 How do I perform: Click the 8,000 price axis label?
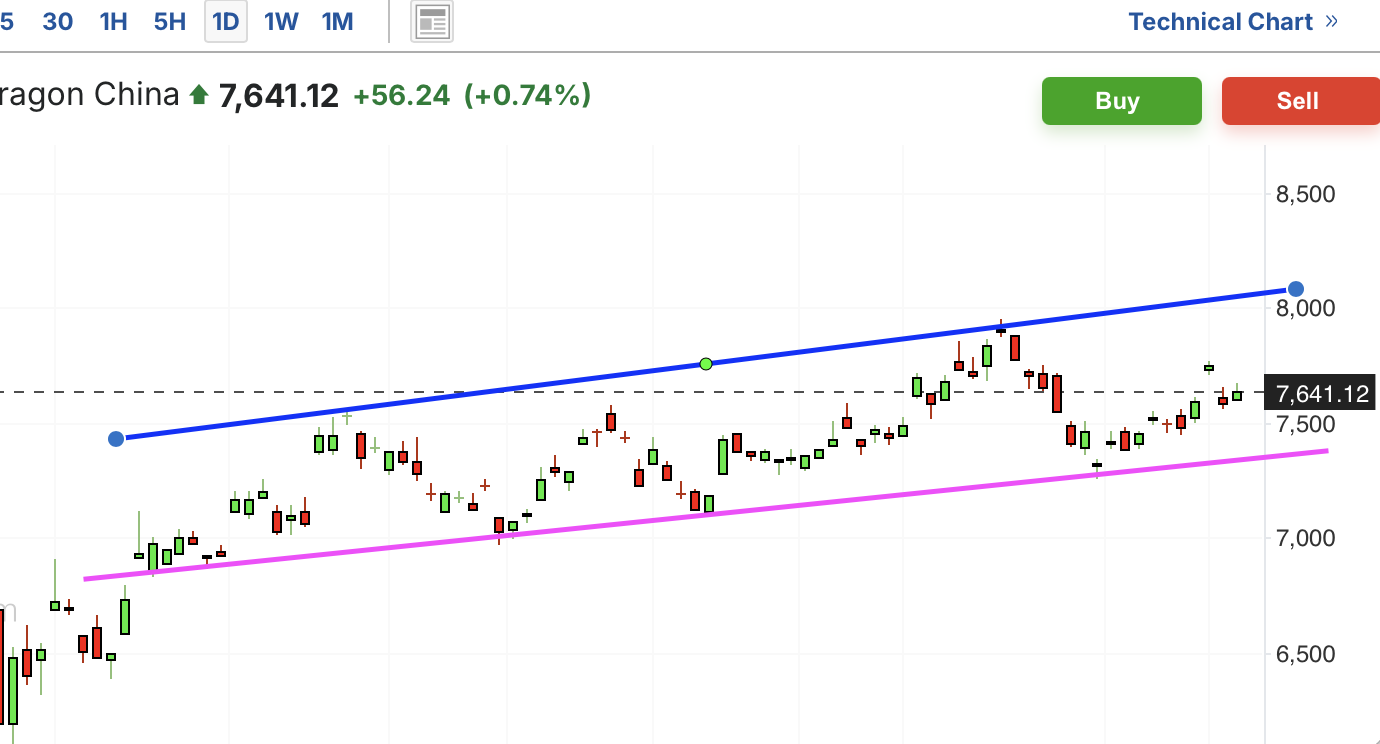pyautogui.click(x=1305, y=308)
